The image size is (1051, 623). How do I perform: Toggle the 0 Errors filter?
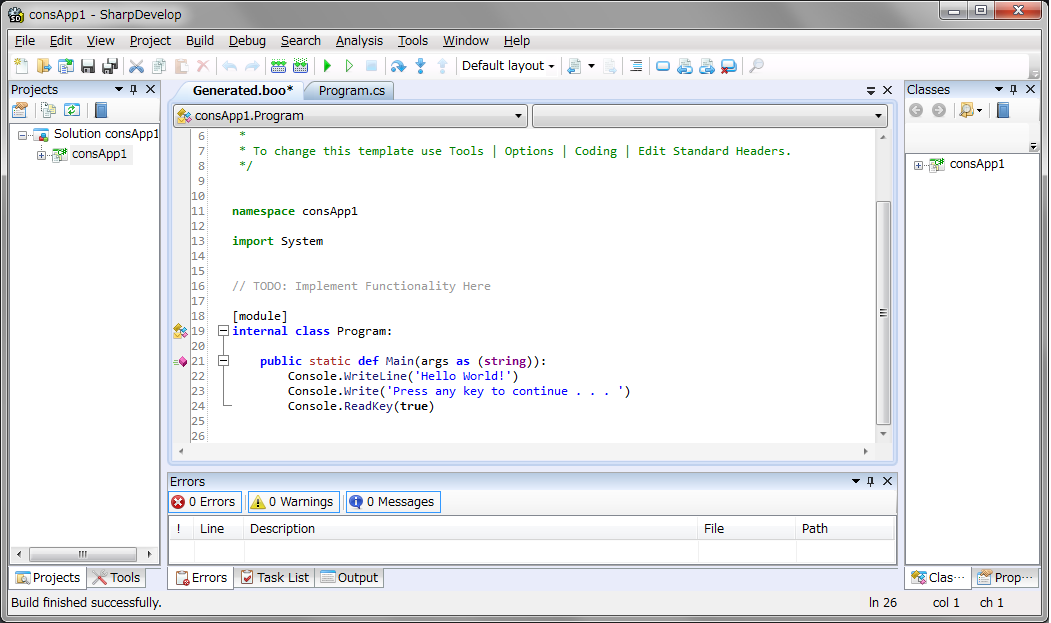pos(204,501)
